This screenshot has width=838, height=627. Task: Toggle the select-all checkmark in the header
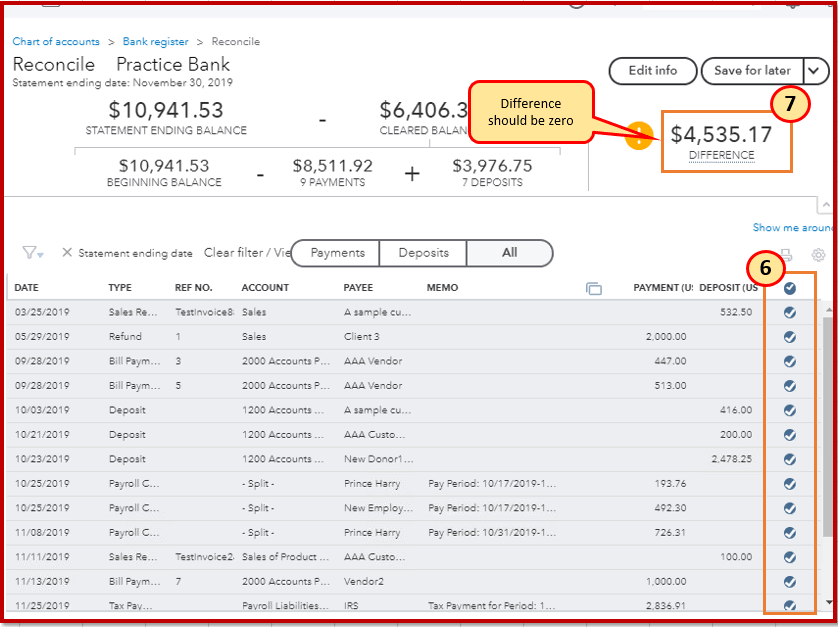790,289
